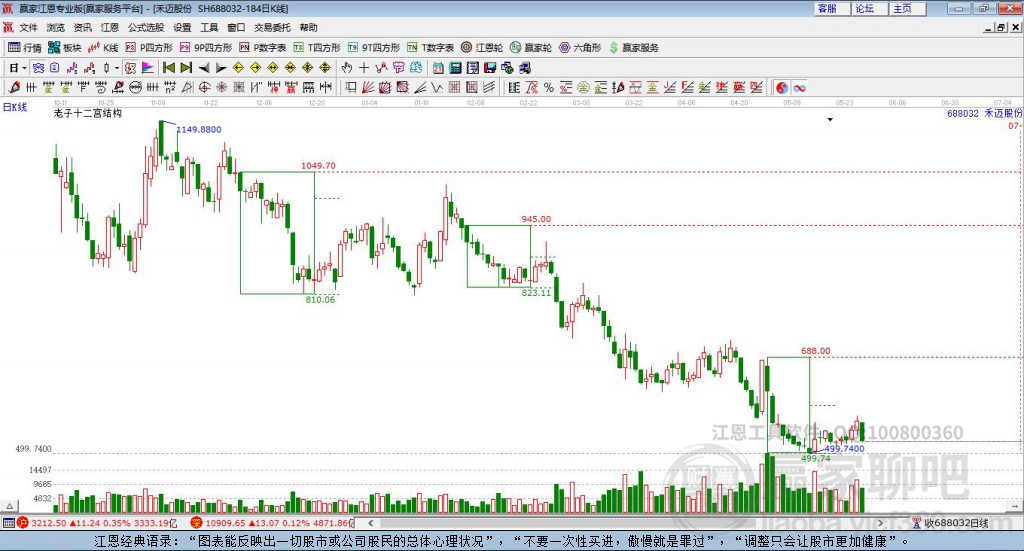
Task: Open the 窗口 menu
Action: [236, 27]
